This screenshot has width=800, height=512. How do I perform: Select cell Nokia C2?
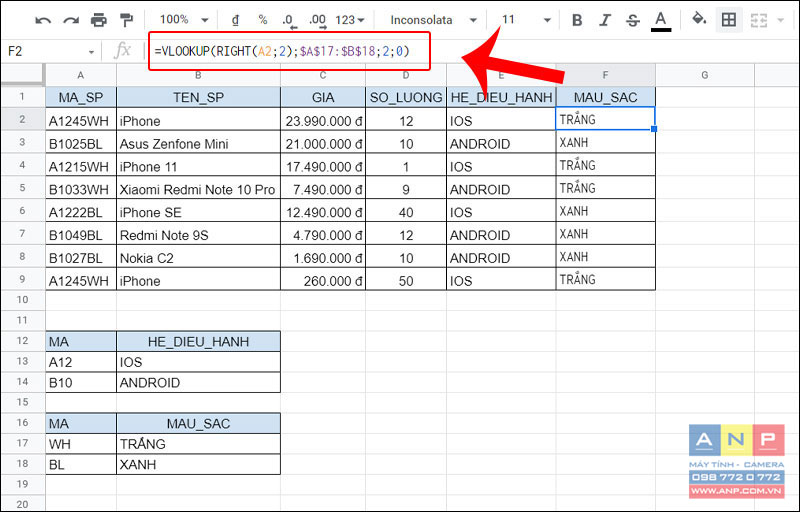click(198, 258)
